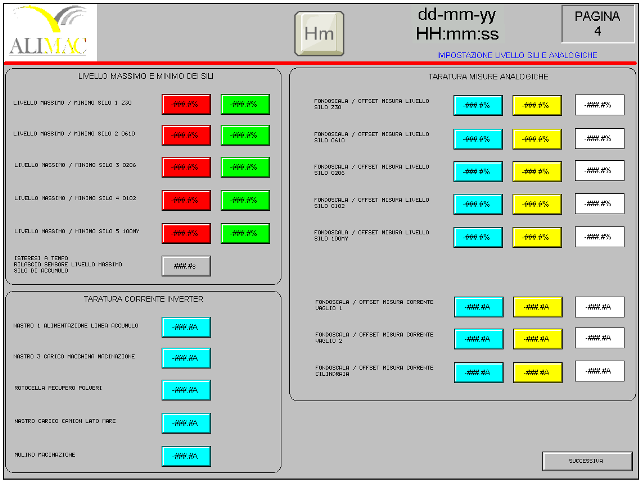Click the Pagina 4 page indicator

[597, 24]
